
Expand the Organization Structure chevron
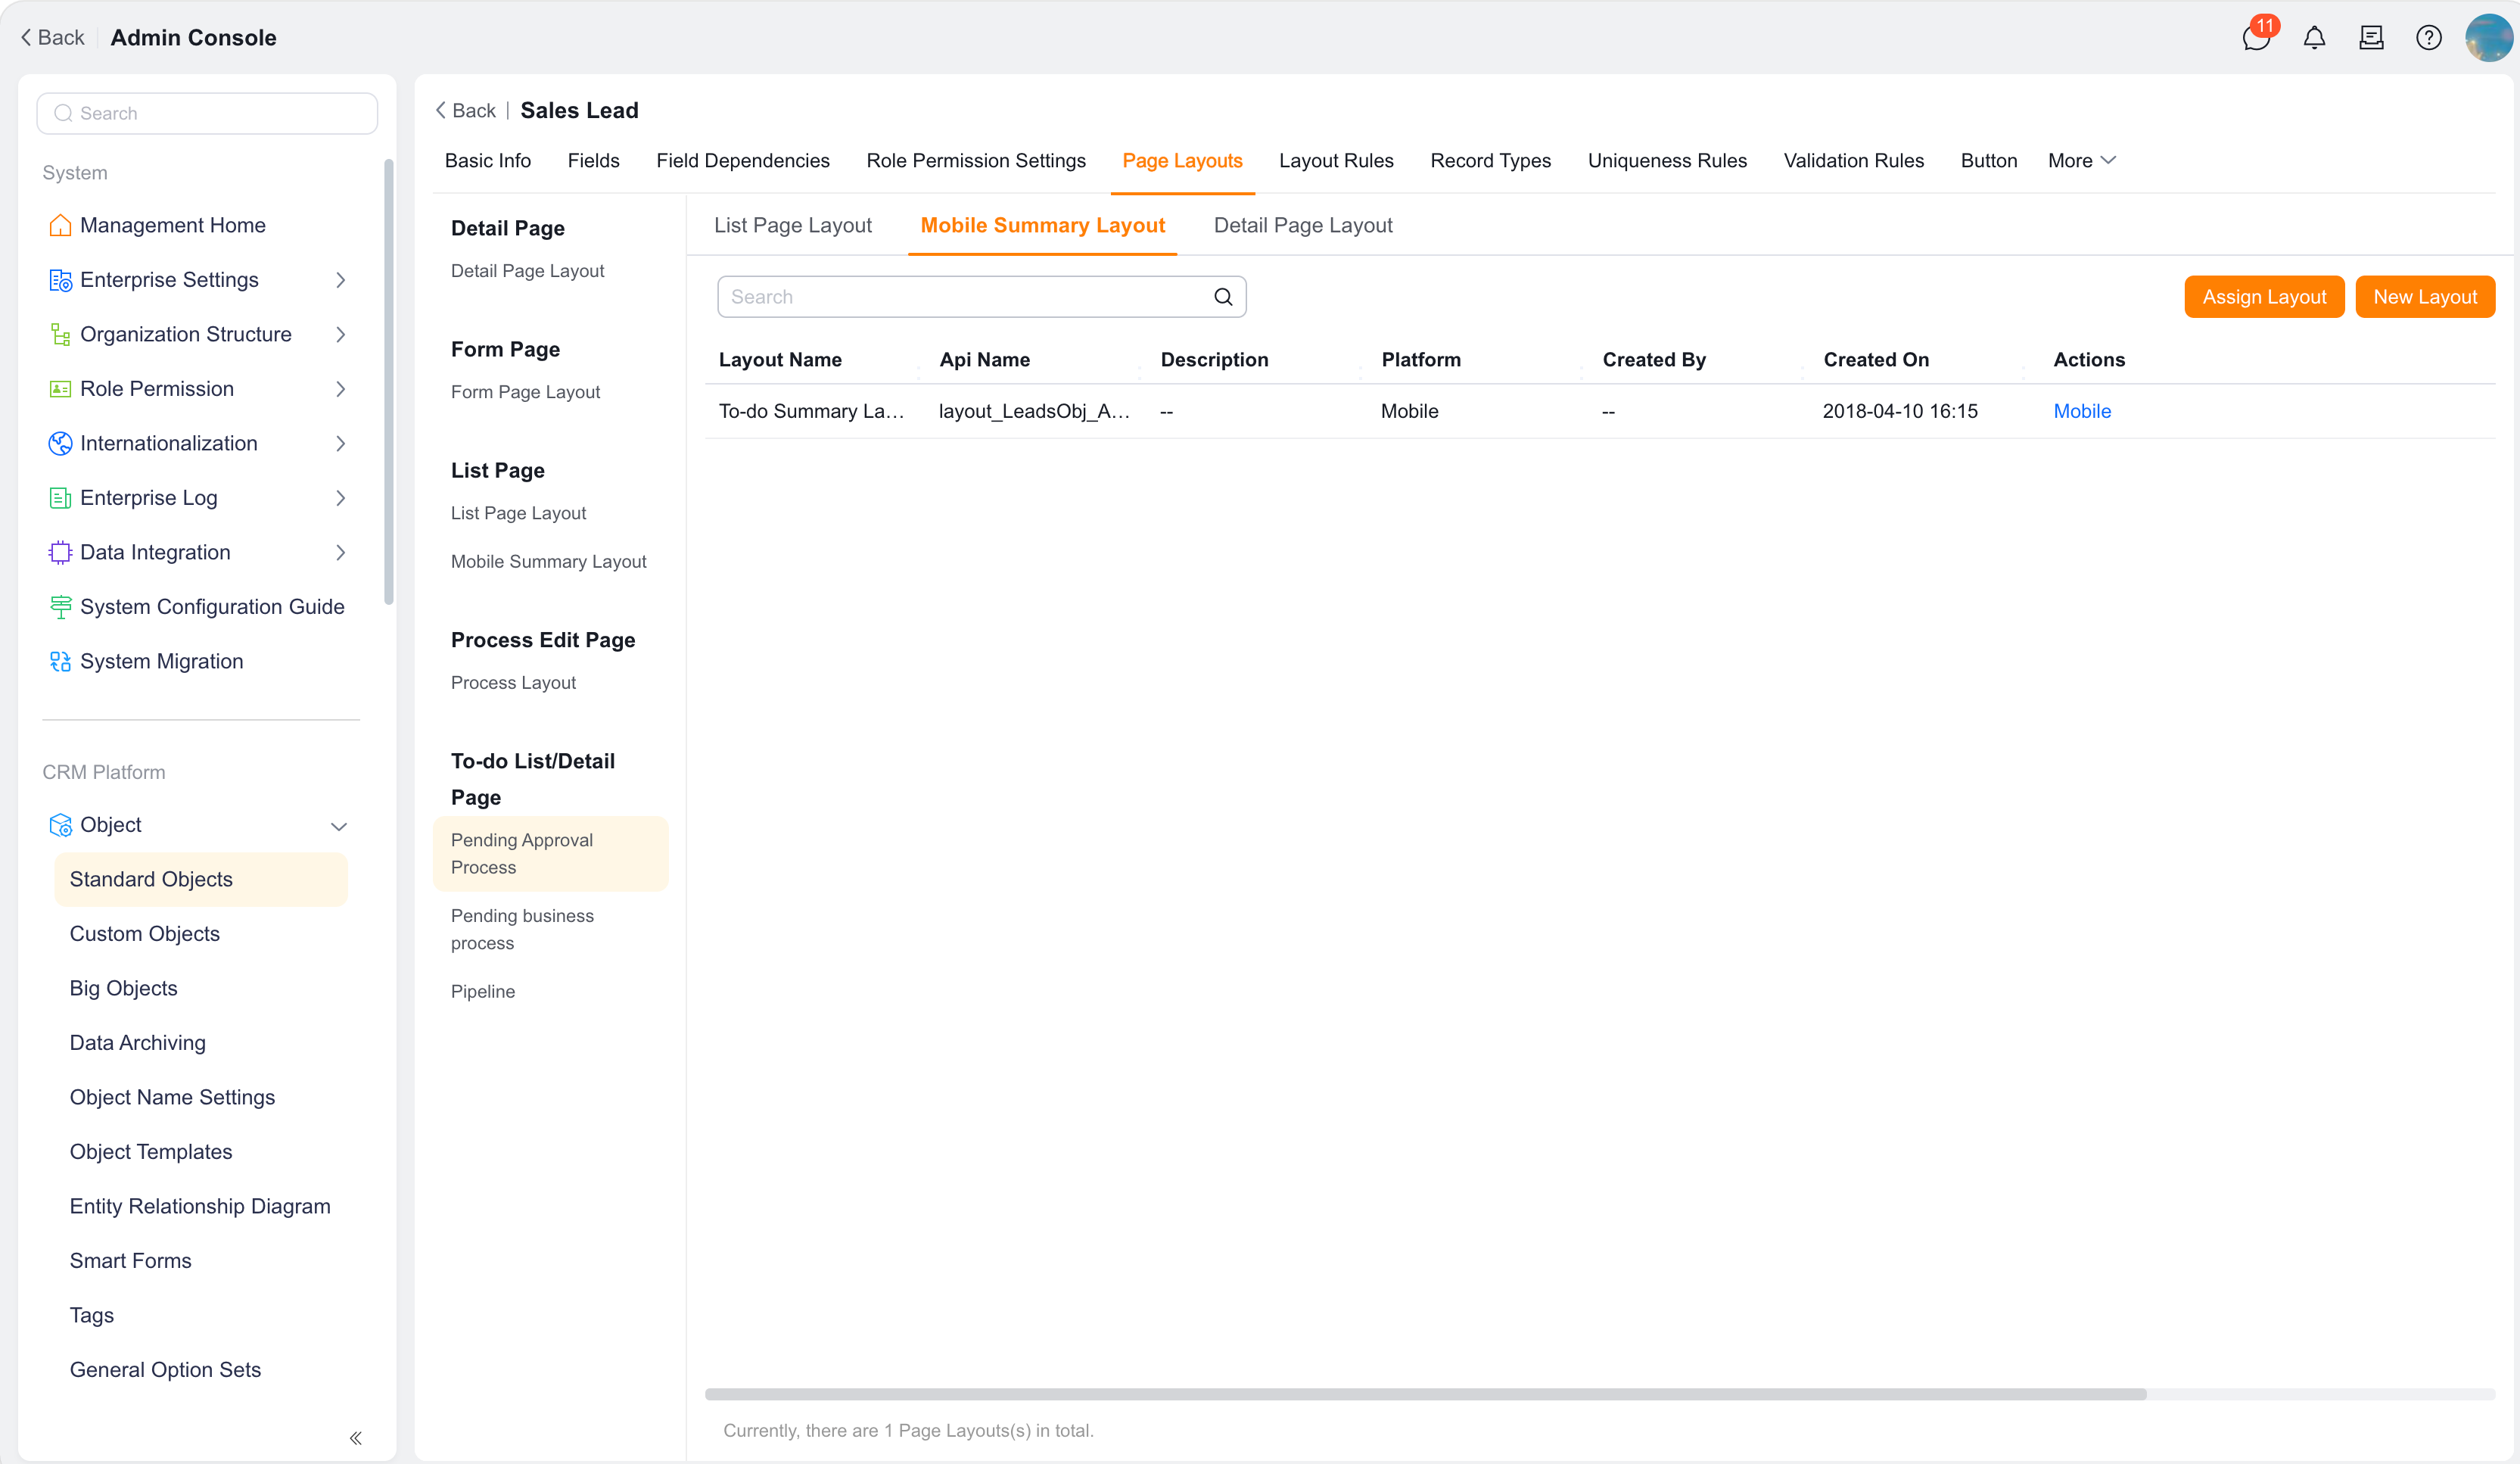point(340,334)
